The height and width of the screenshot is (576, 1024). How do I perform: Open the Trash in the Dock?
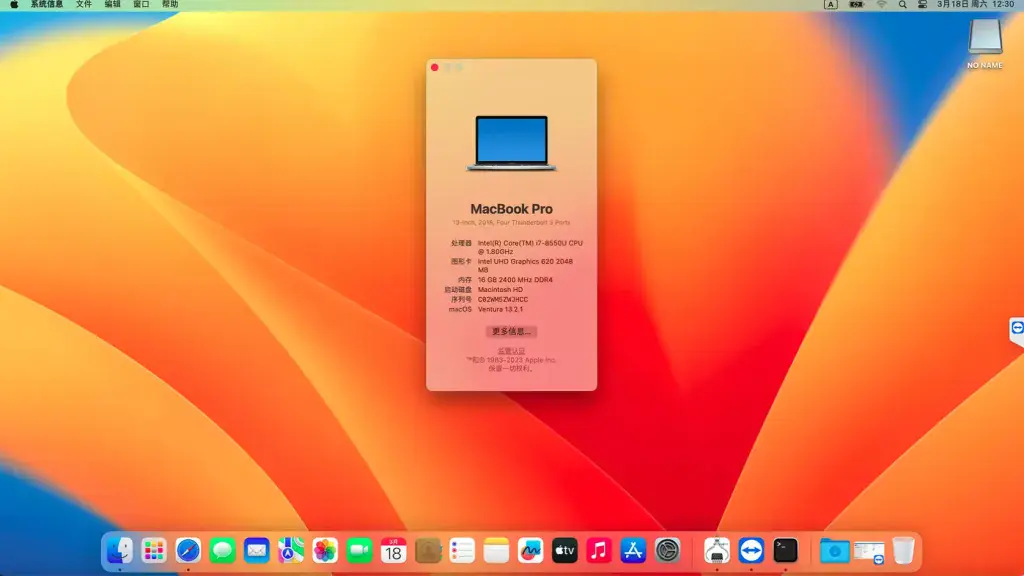click(x=904, y=551)
